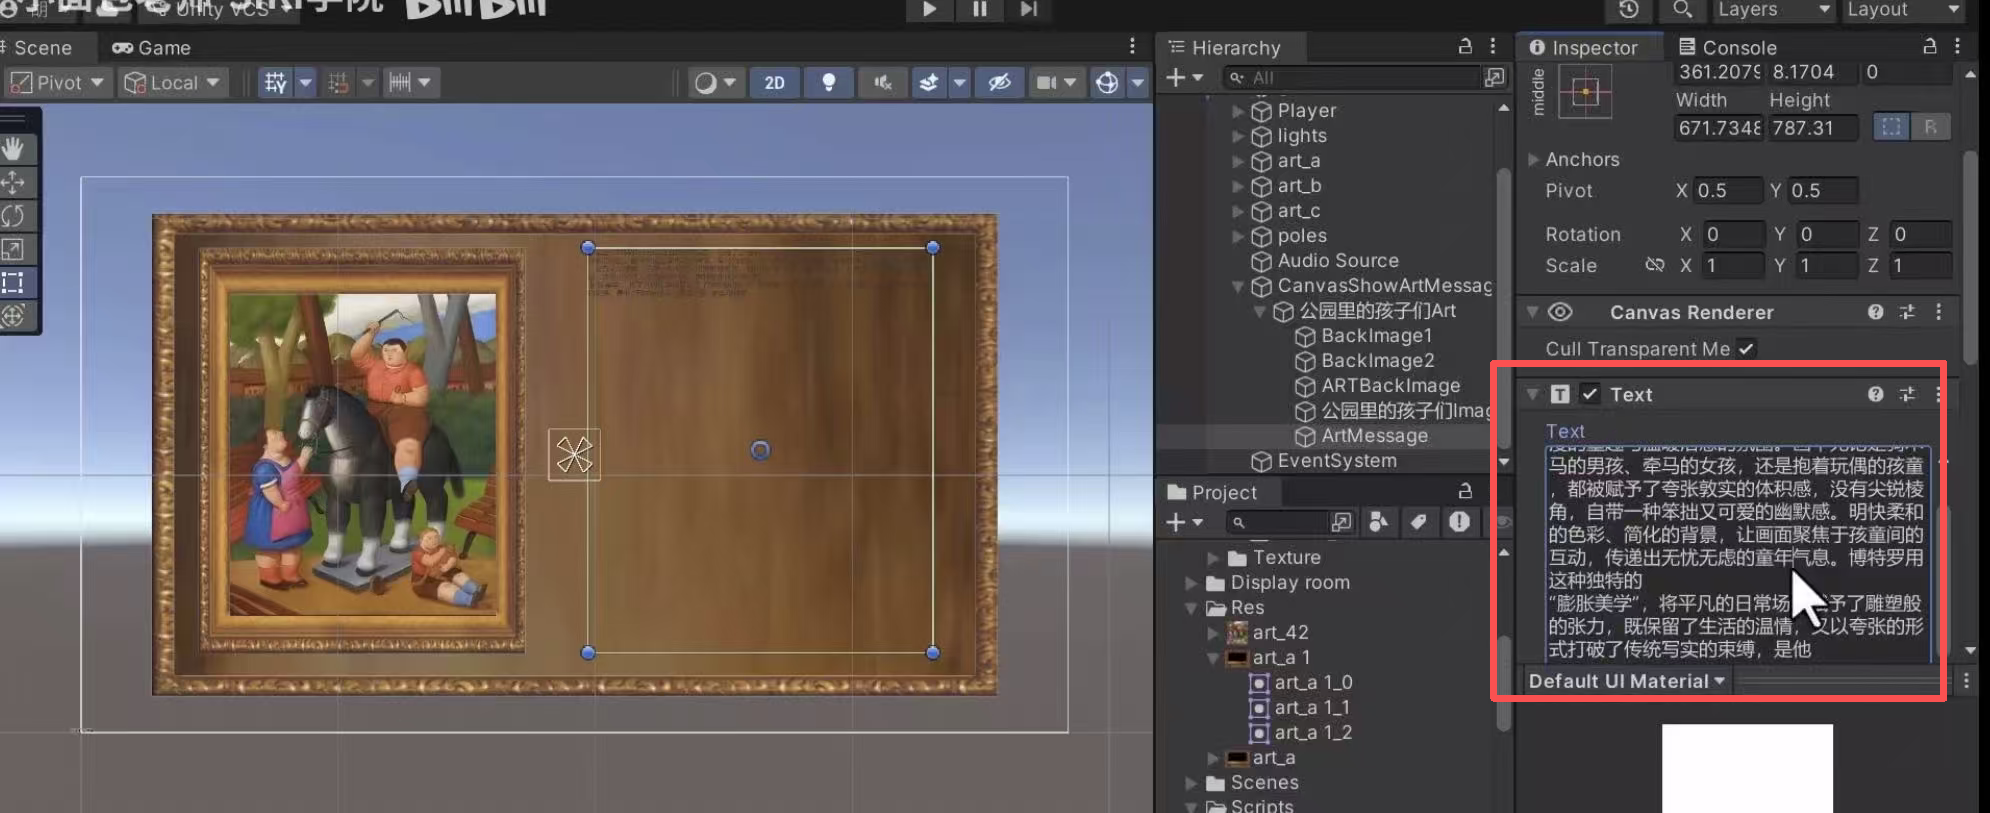This screenshot has height=813, width=1990.
Task: Open the Local handle rotation dropdown
Action: [x=172, y=83]
